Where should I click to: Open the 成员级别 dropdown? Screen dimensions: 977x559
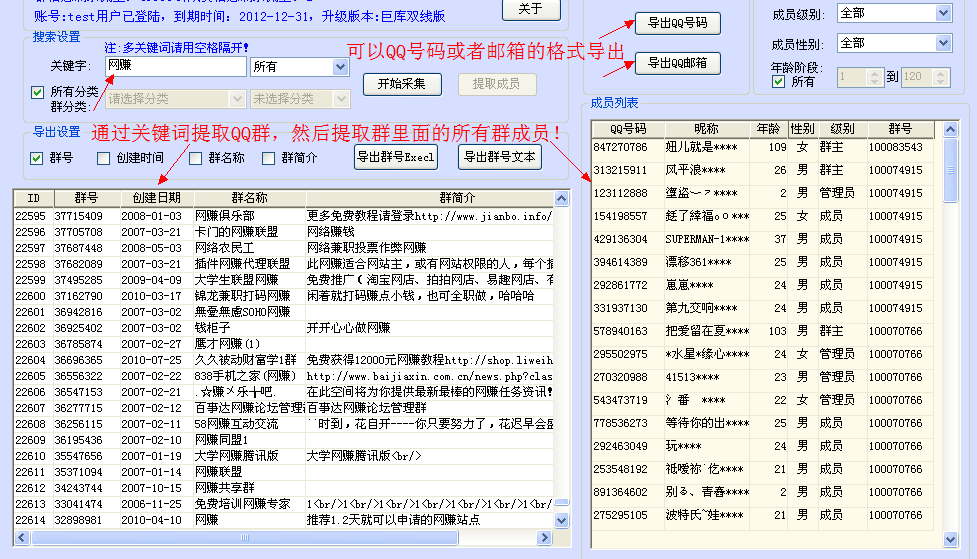tap(894, 13)
